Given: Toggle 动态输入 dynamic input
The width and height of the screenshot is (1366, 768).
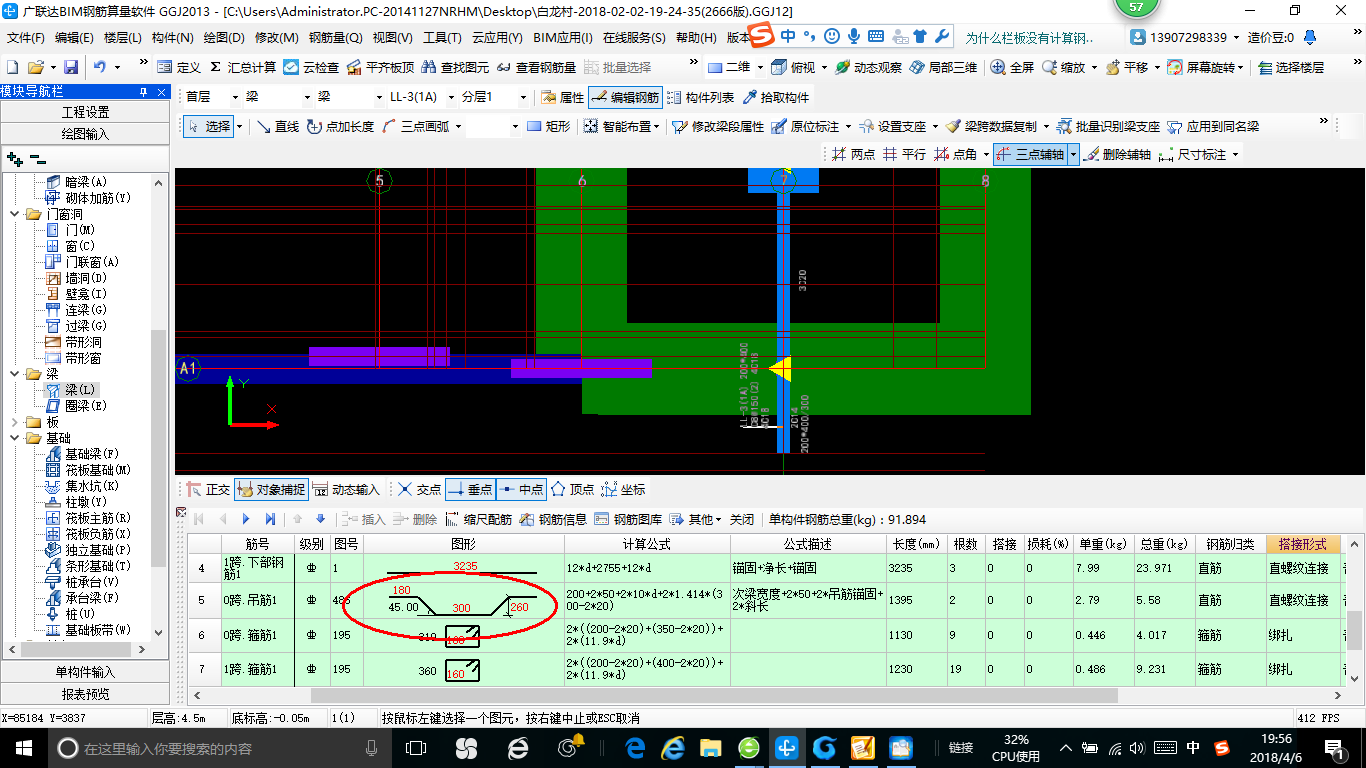Looking at the screenshot, I should point(346,490).
